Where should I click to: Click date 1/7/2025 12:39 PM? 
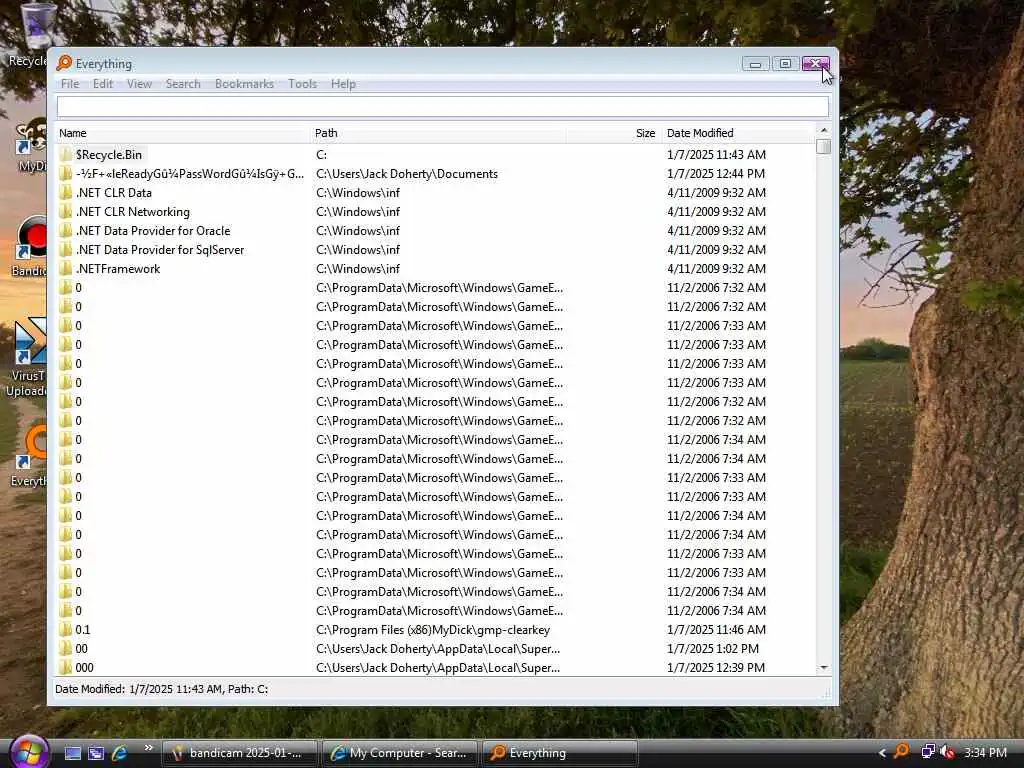[x=716, y=667]
